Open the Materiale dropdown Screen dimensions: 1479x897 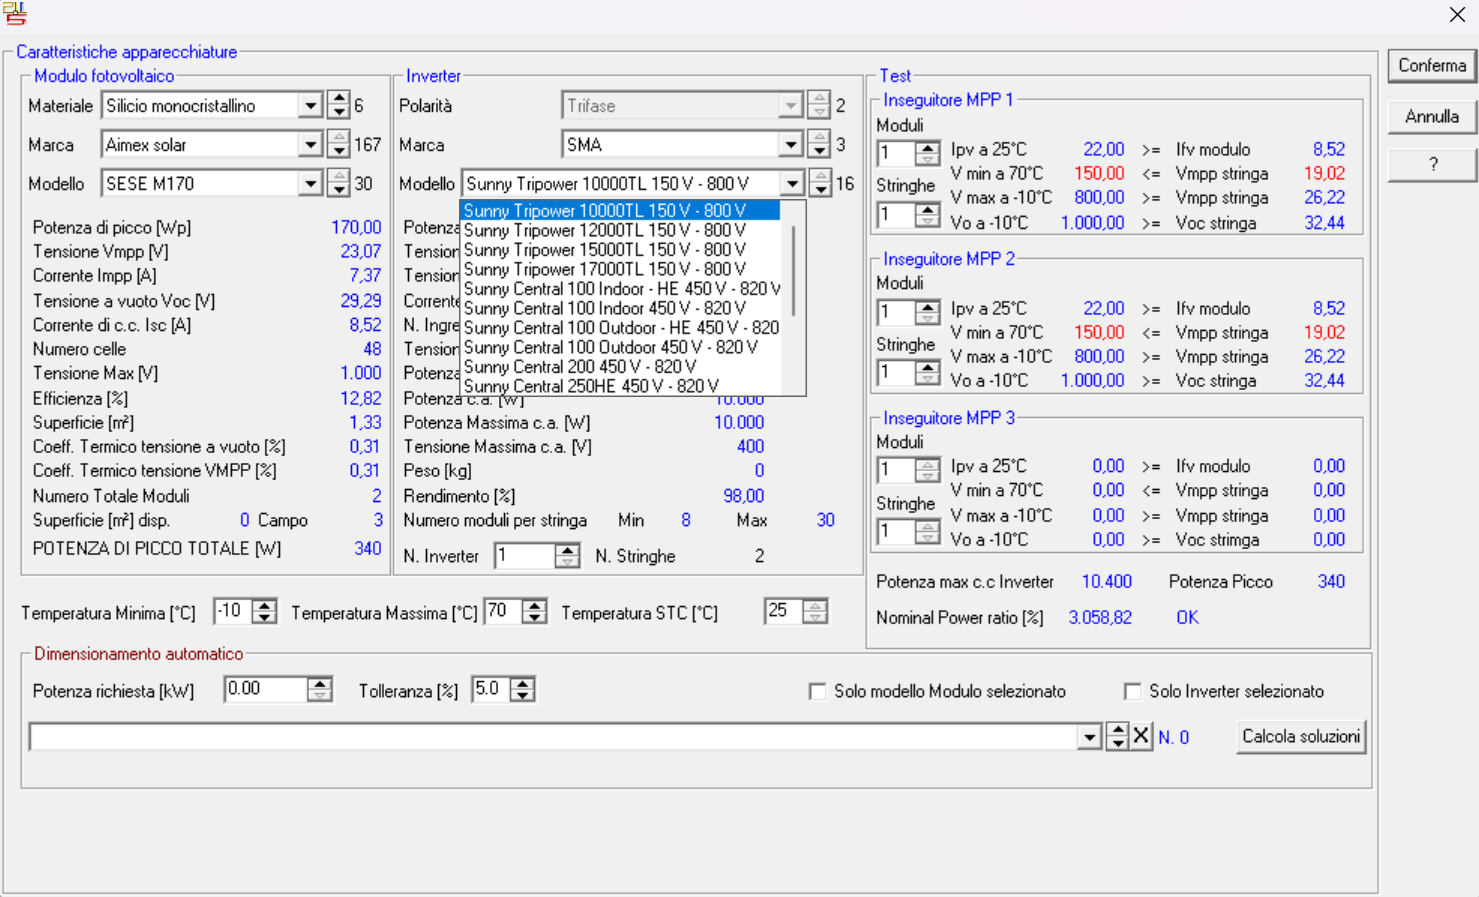[x=310, y=106]
